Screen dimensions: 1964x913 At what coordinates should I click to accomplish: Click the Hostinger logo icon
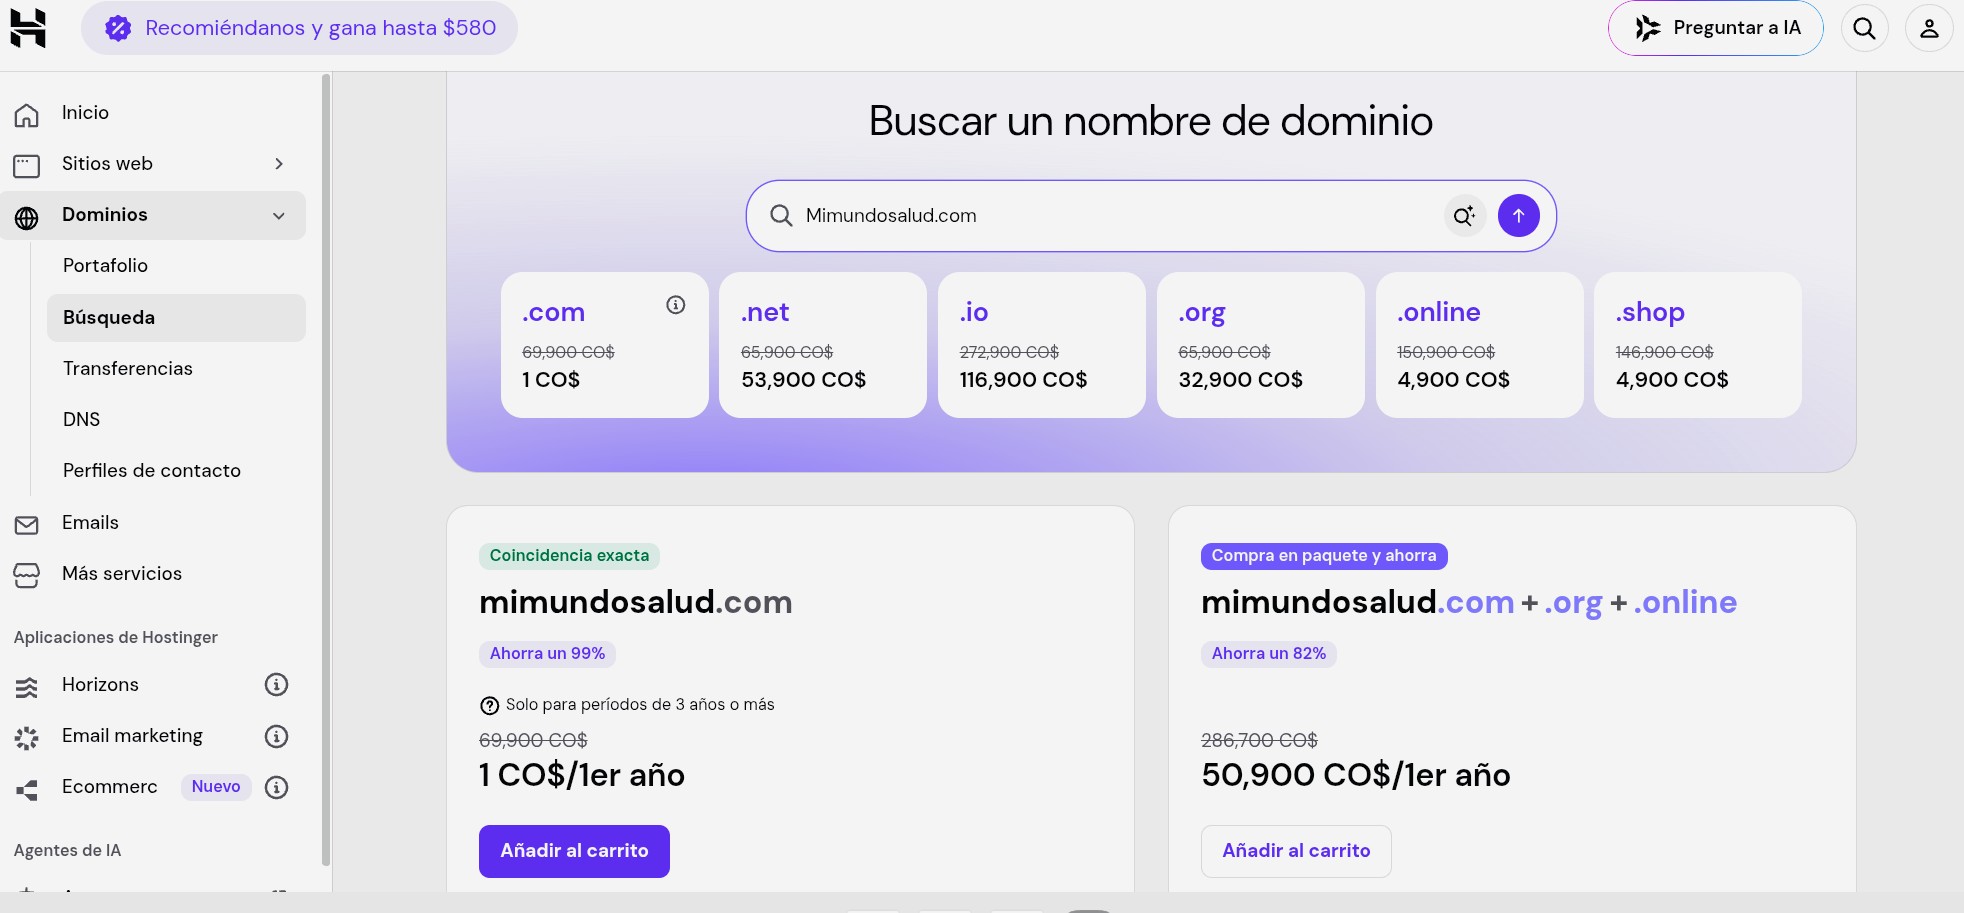(28, 28)
